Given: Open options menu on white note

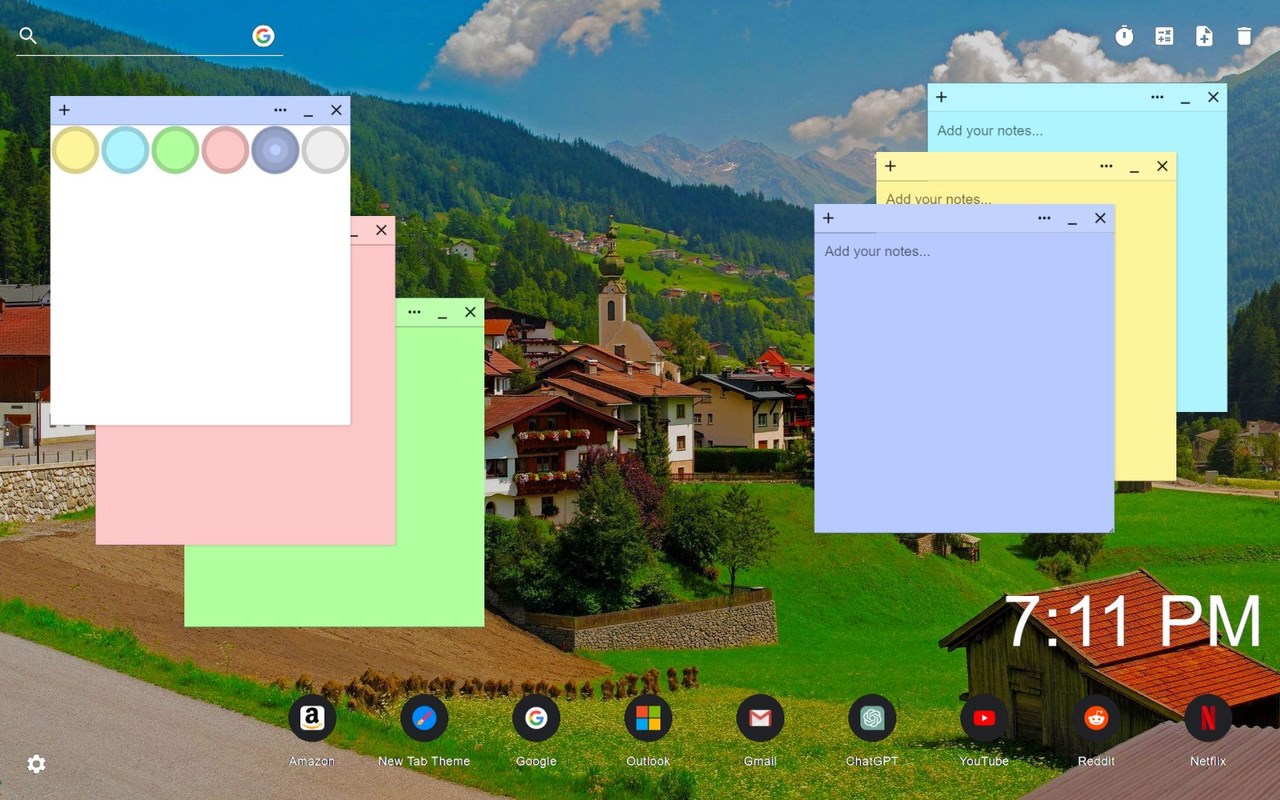Looking at the screenshot, I should 280,110.
